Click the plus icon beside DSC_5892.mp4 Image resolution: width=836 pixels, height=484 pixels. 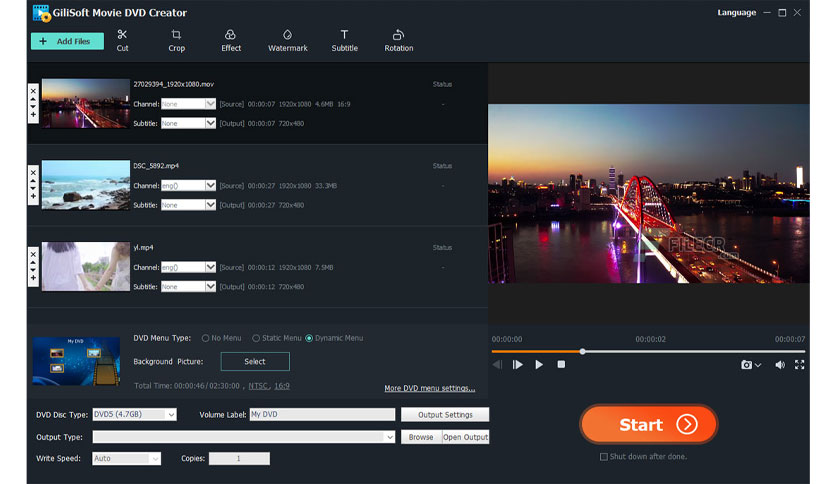tap(33, 196)
